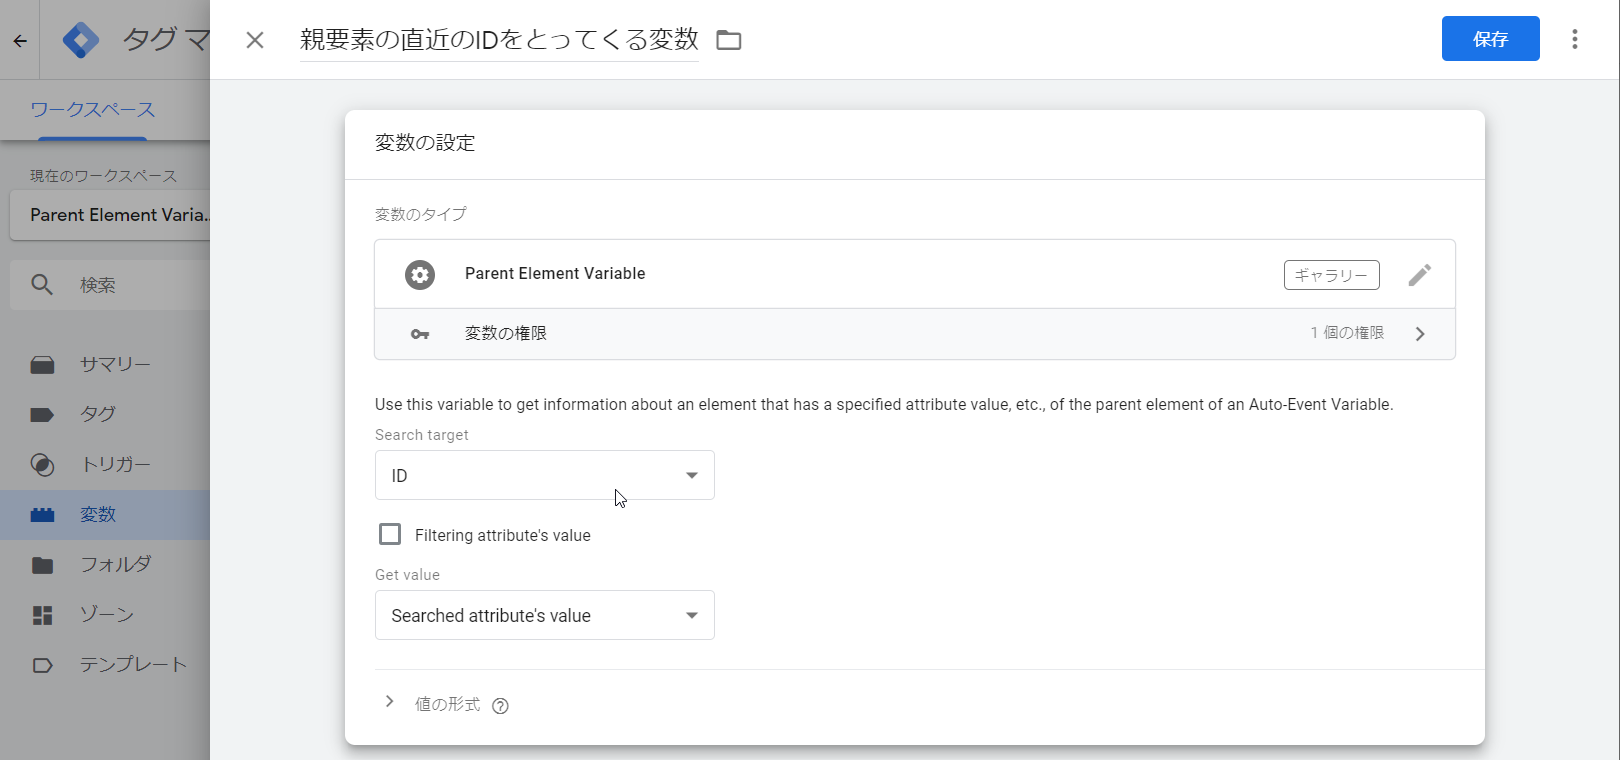Open 変数 in the sidebar
The width and height of the screenshot is (1620, 760).
[105, 515]
